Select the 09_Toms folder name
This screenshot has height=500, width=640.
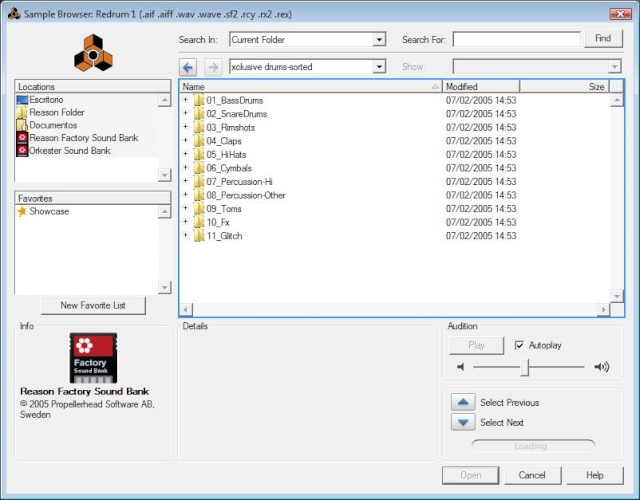[224, 209]
